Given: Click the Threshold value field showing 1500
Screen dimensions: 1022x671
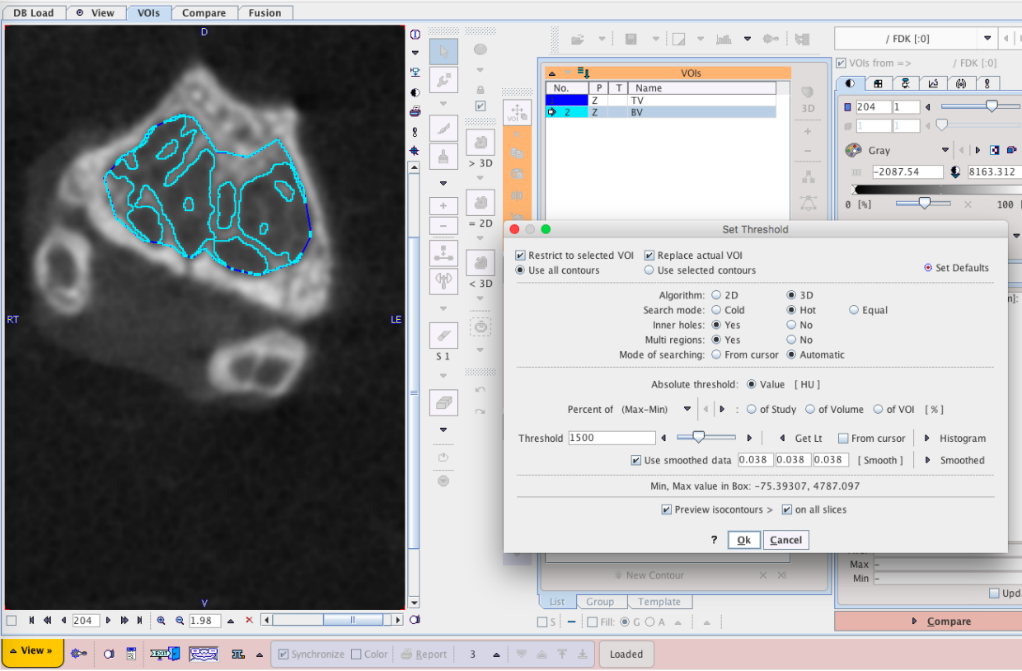Looking at the screenshot, I should pyautogui.click(x=611, y=438).
